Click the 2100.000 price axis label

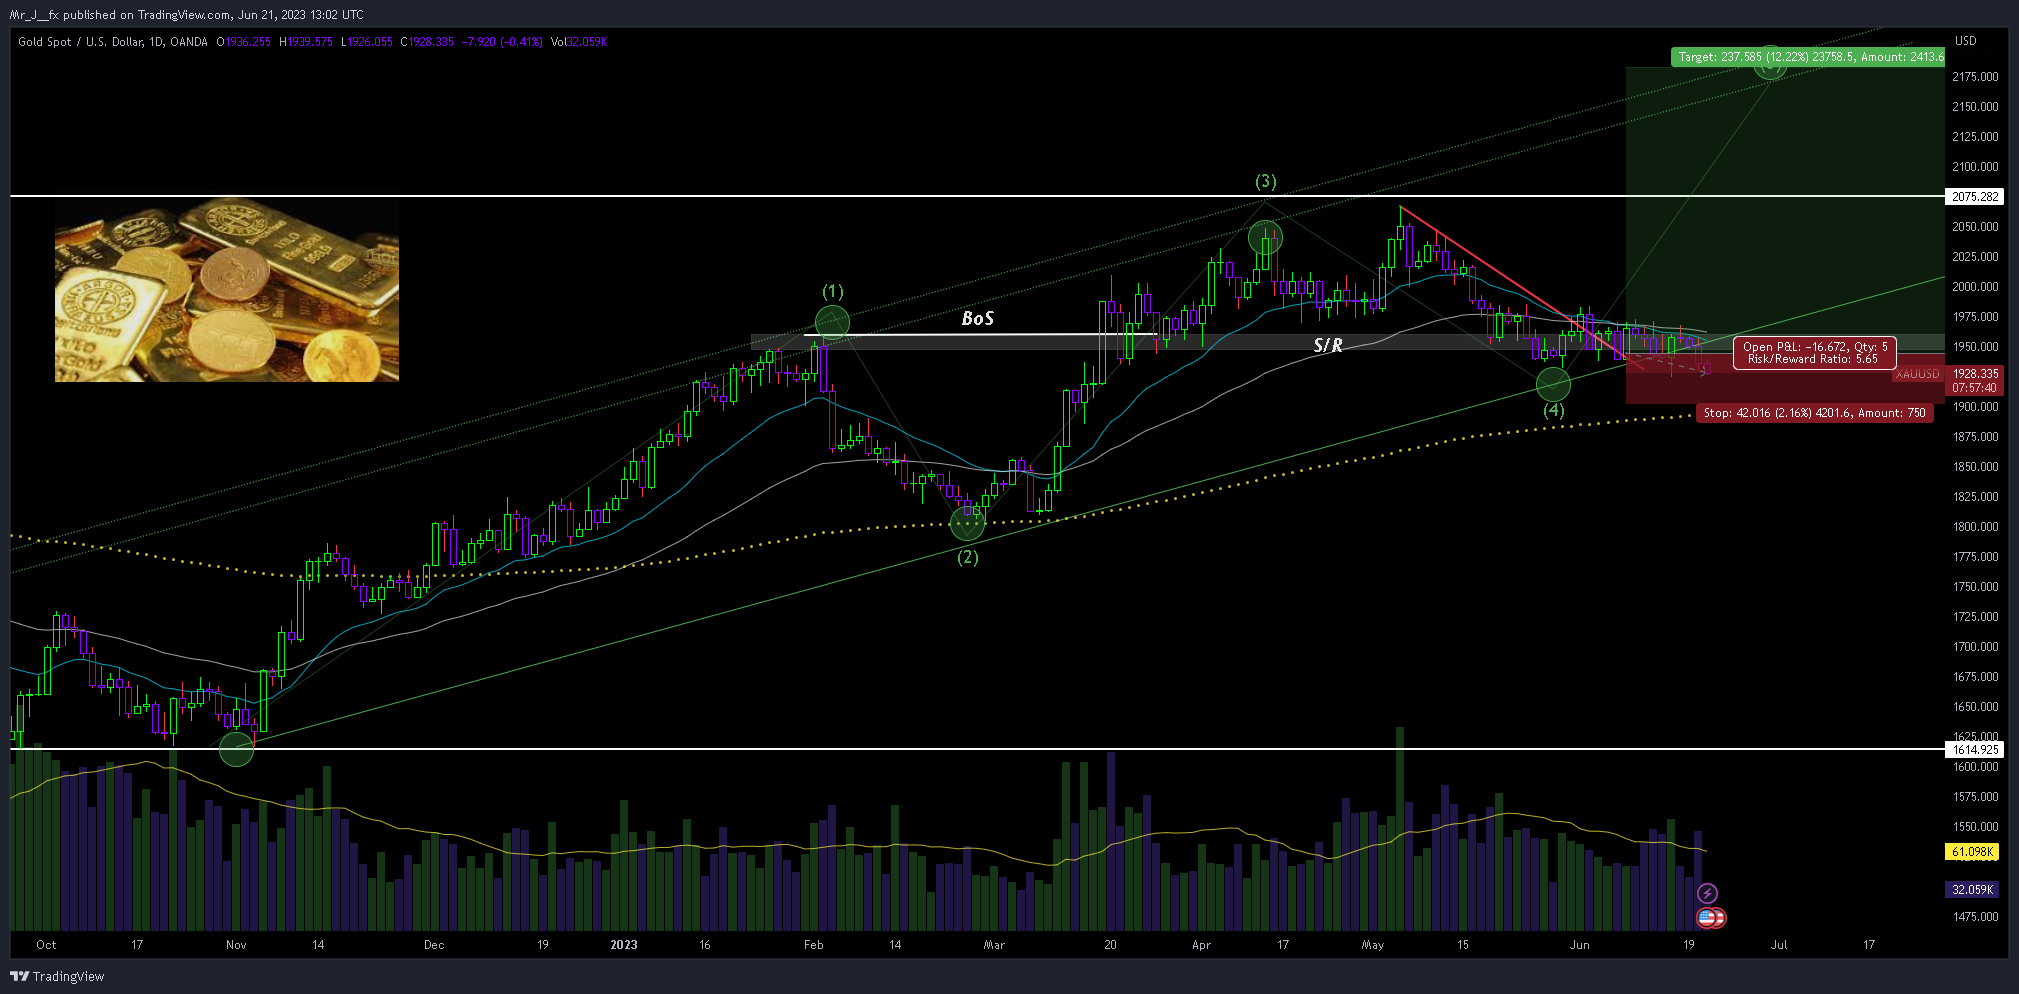(x=1975, y=167)
